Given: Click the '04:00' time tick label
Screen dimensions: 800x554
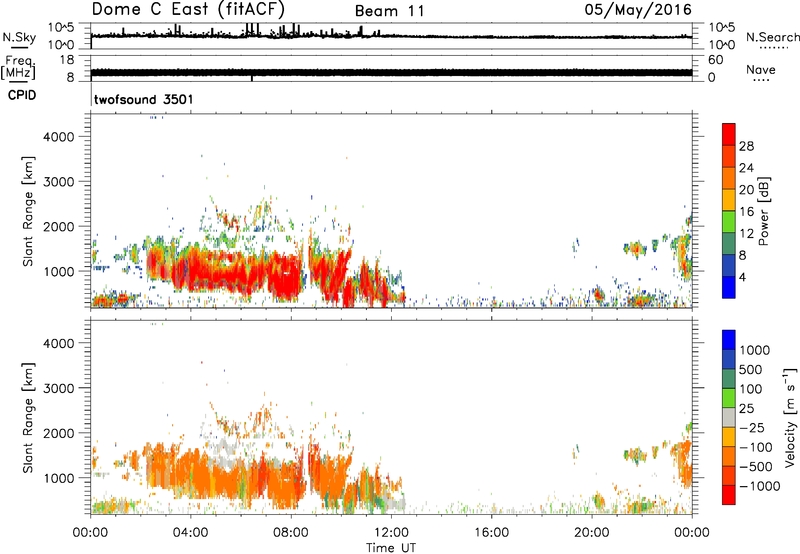Looking at the screenshot, I should tap(190, 533).
